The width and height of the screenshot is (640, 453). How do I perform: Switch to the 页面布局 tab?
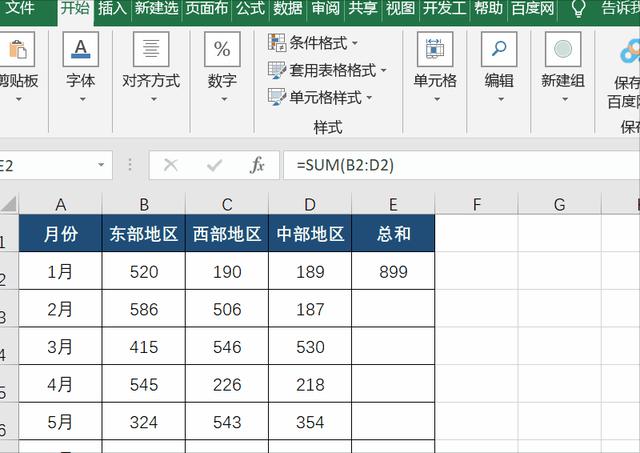(207, 8)
